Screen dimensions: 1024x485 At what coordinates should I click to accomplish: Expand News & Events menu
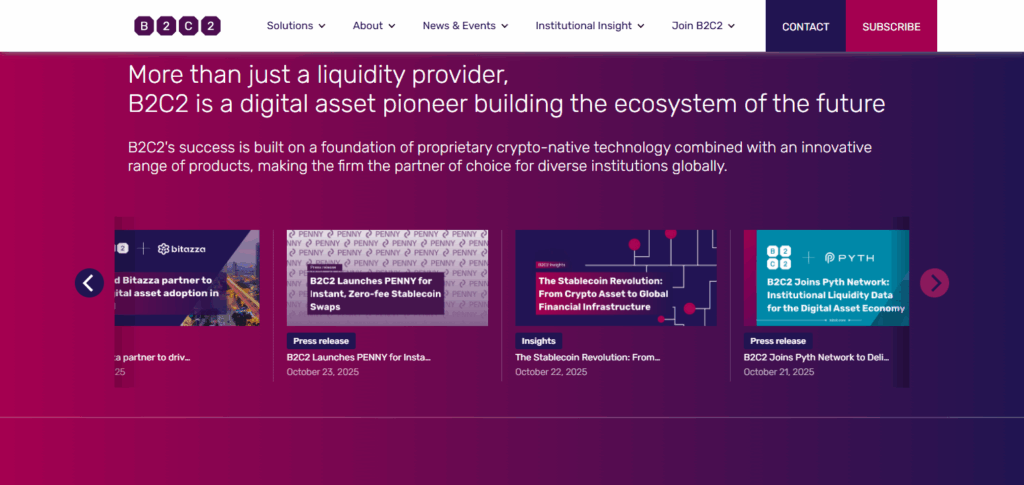pyautogui.click(x=465, y=26)
